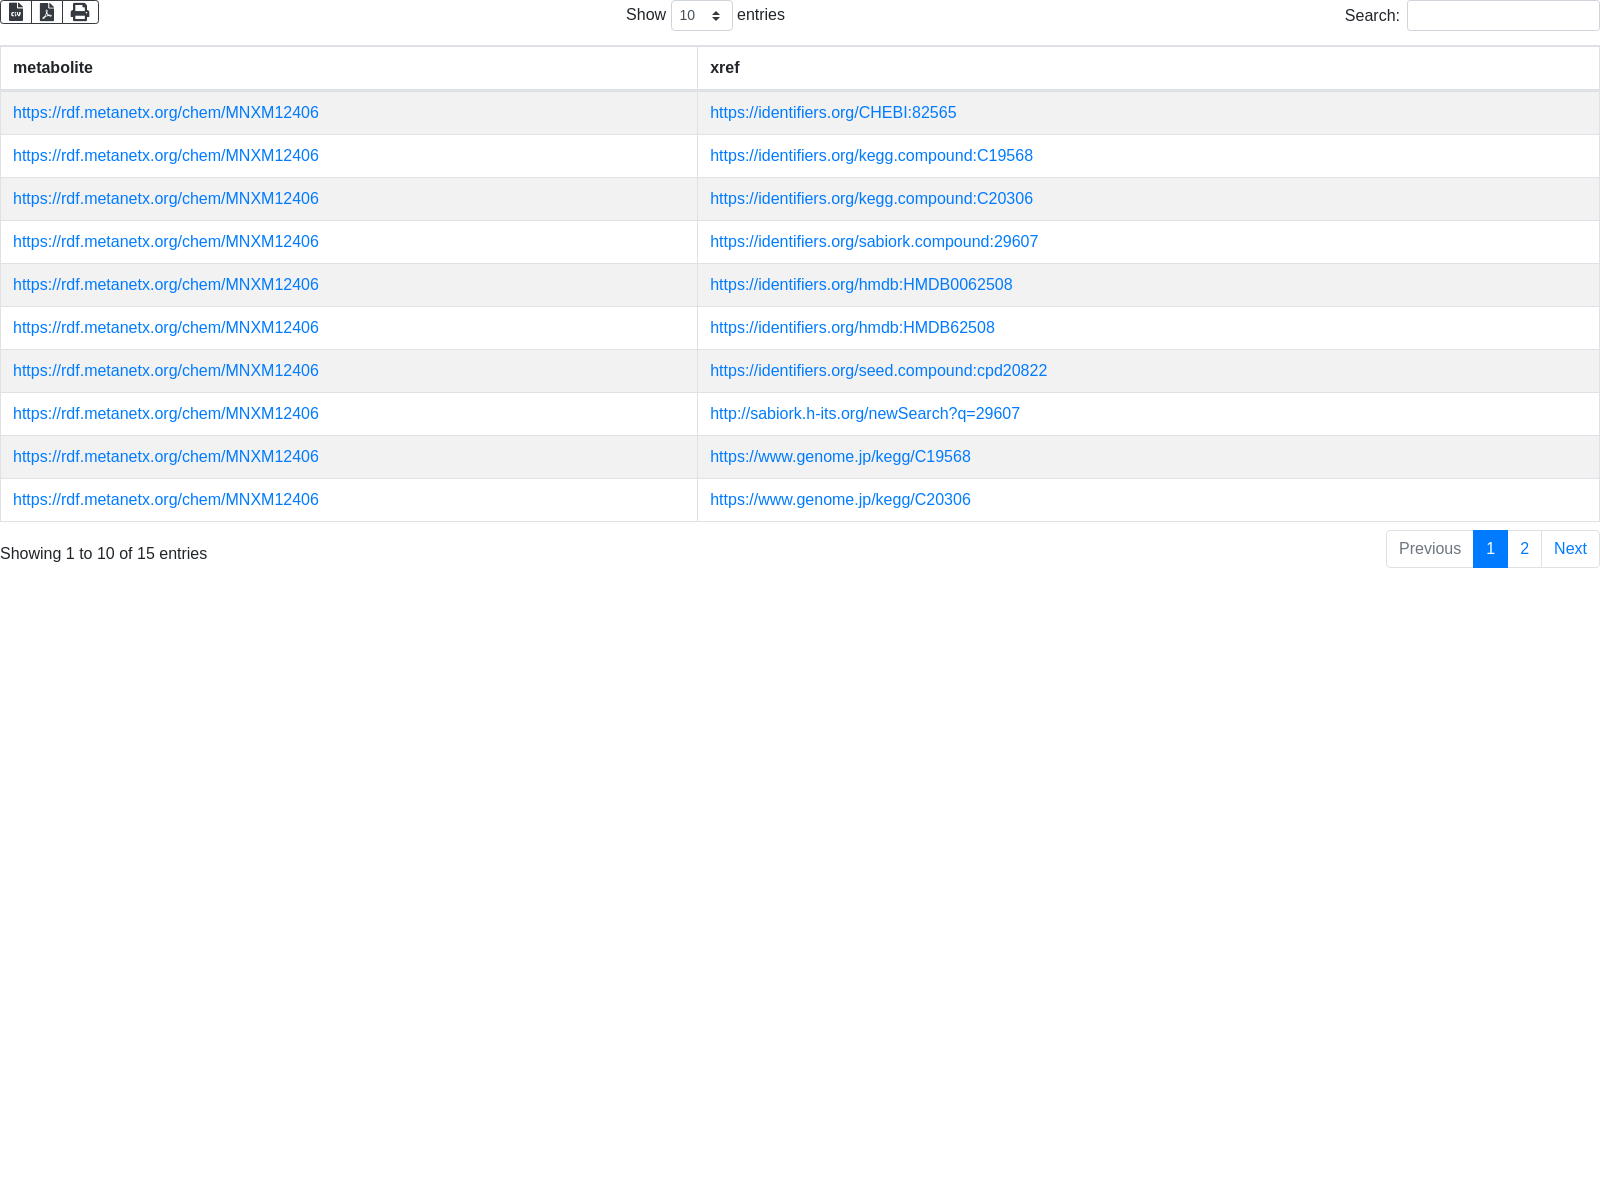Image resolution: width=1600 pixels, height=1200 pixels.
Task: Open the genome.jp/kegg/C20306 link
Action: click(x=839, y=500)
